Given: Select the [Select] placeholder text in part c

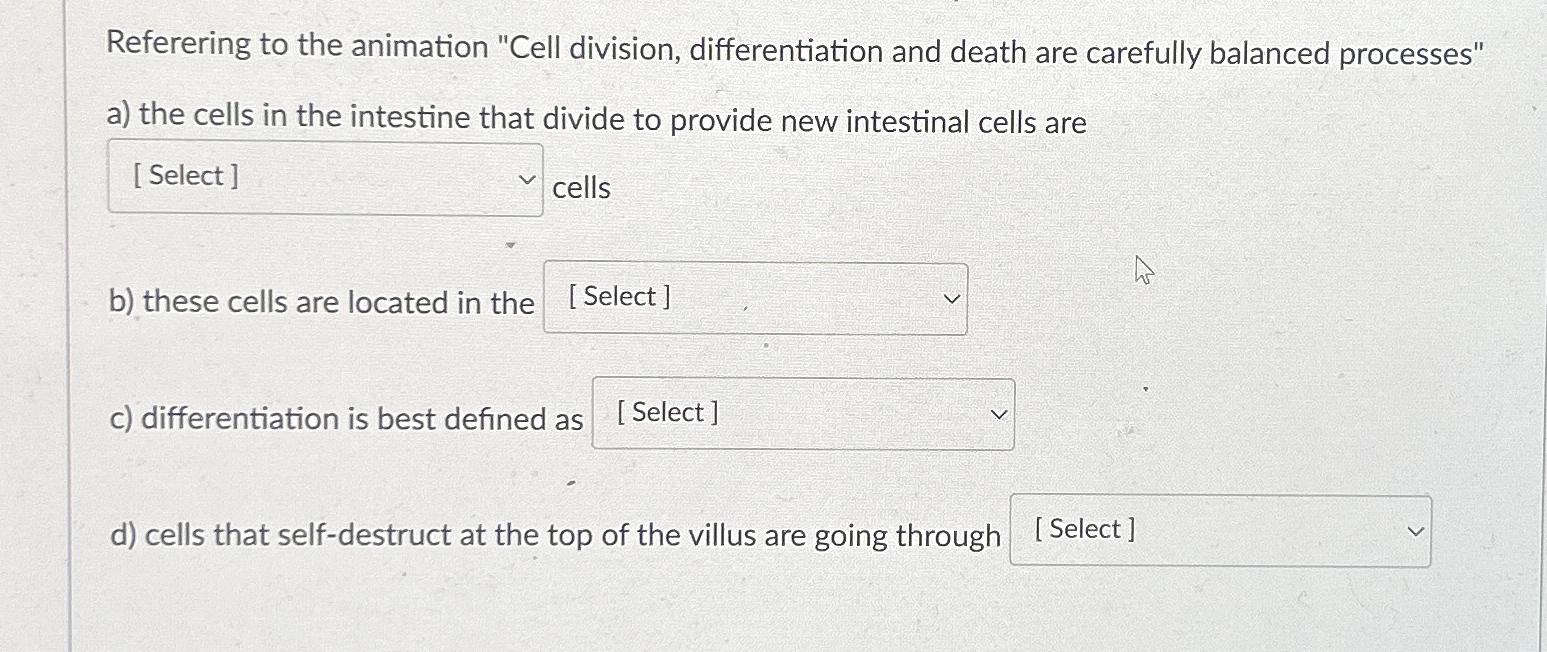Looking at the screenshot, I should click(x=666, y=411).
